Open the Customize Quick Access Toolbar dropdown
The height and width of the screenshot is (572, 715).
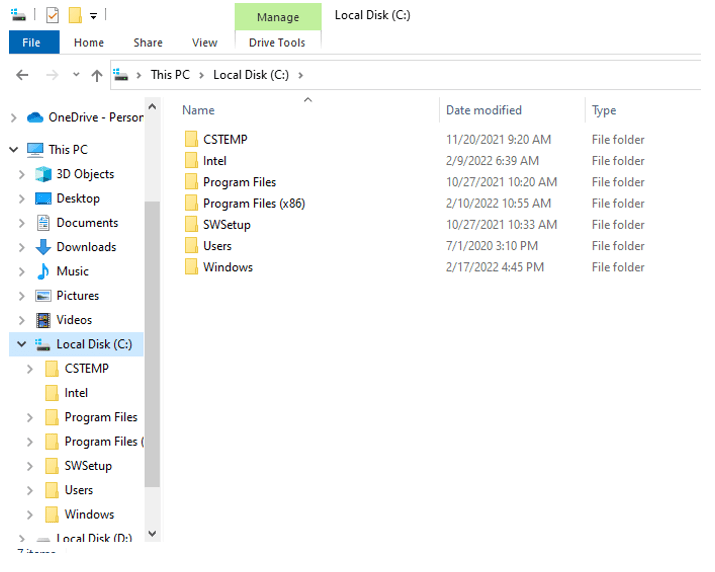(x=93, y=16)
